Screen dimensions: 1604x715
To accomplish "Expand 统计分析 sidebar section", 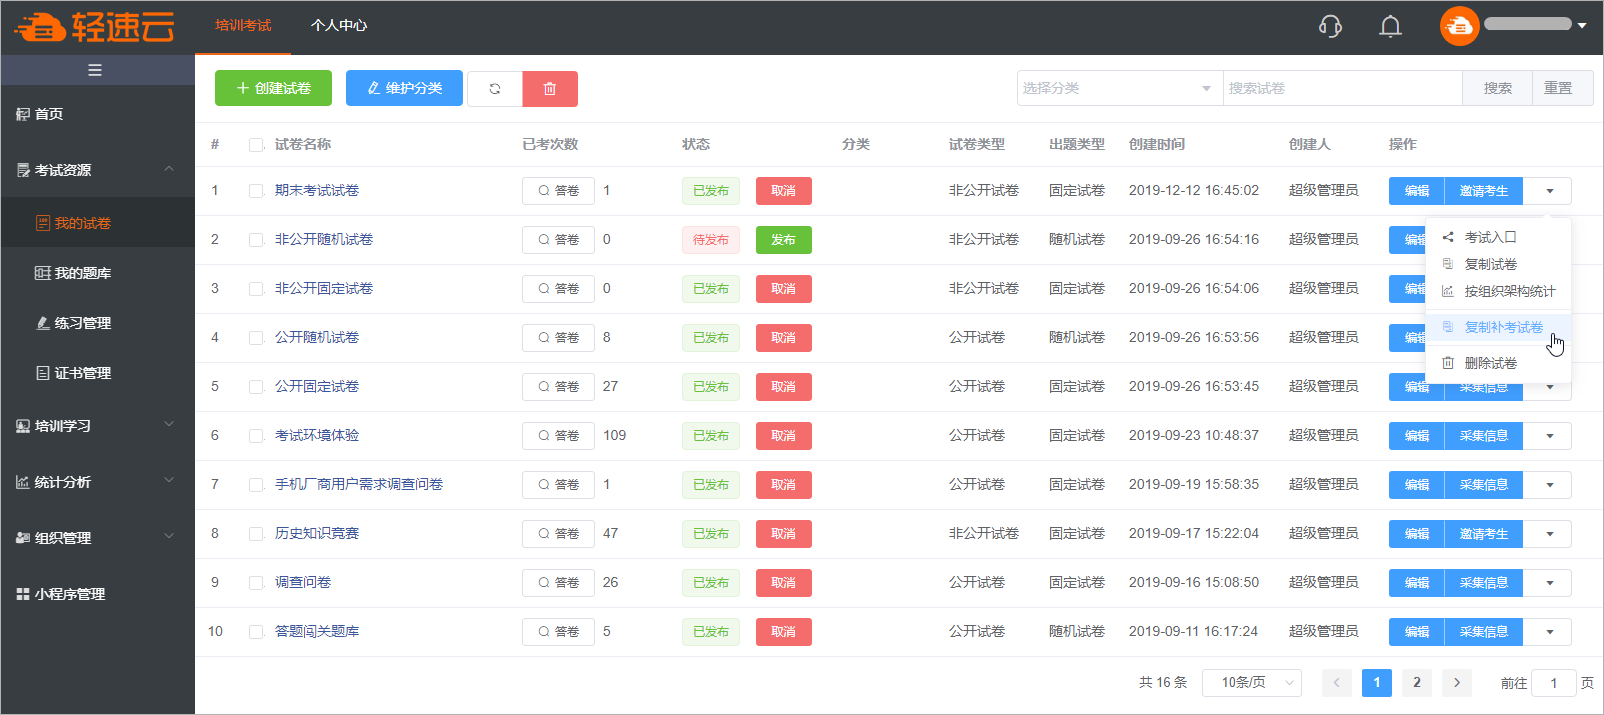I will click(x=97, y=482).
